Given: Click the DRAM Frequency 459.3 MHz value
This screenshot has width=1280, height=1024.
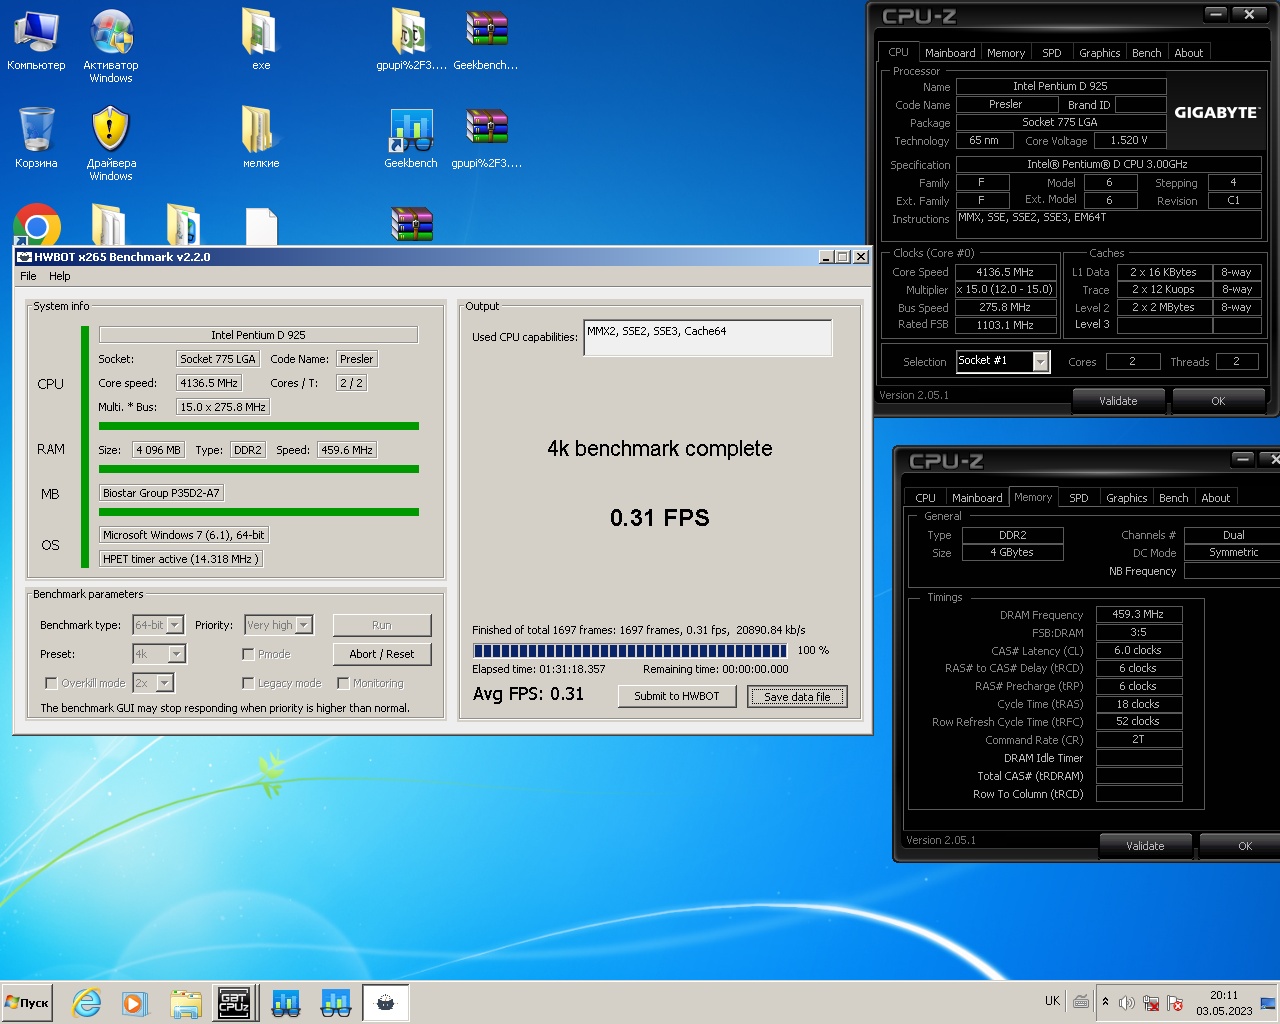Looking at the screenshot, I should [1139, 615].
